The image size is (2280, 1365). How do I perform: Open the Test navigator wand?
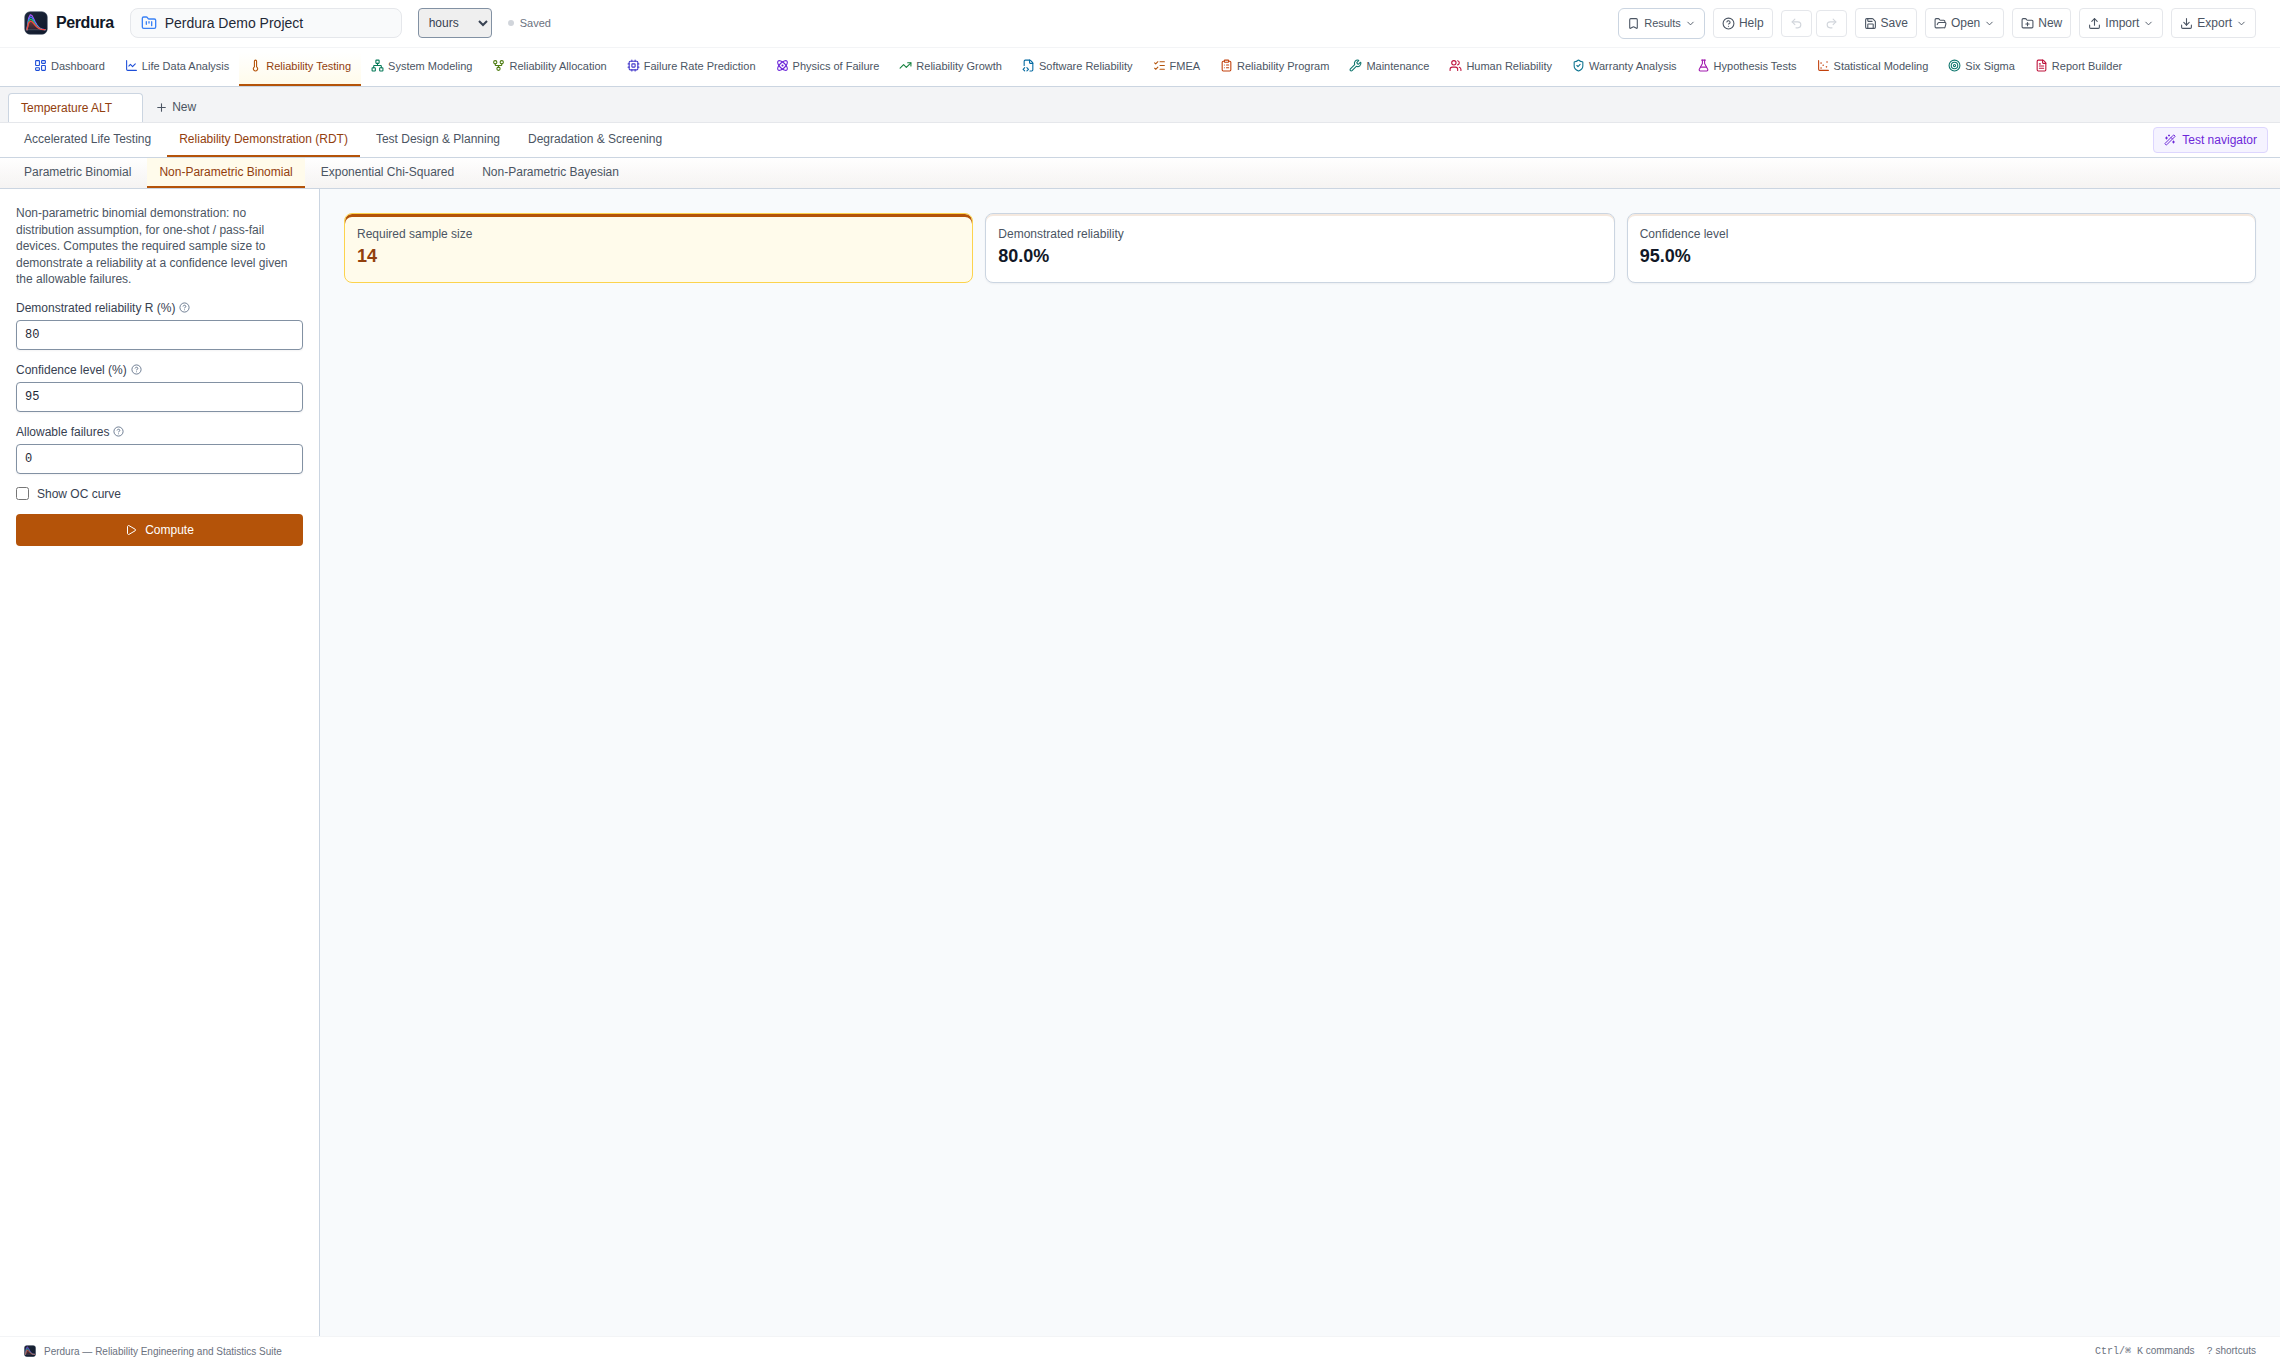(2210, 140)
